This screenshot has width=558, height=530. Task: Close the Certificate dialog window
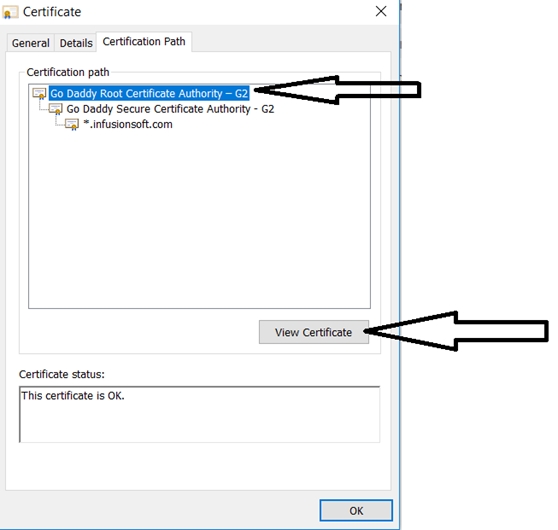click(381, 11)
